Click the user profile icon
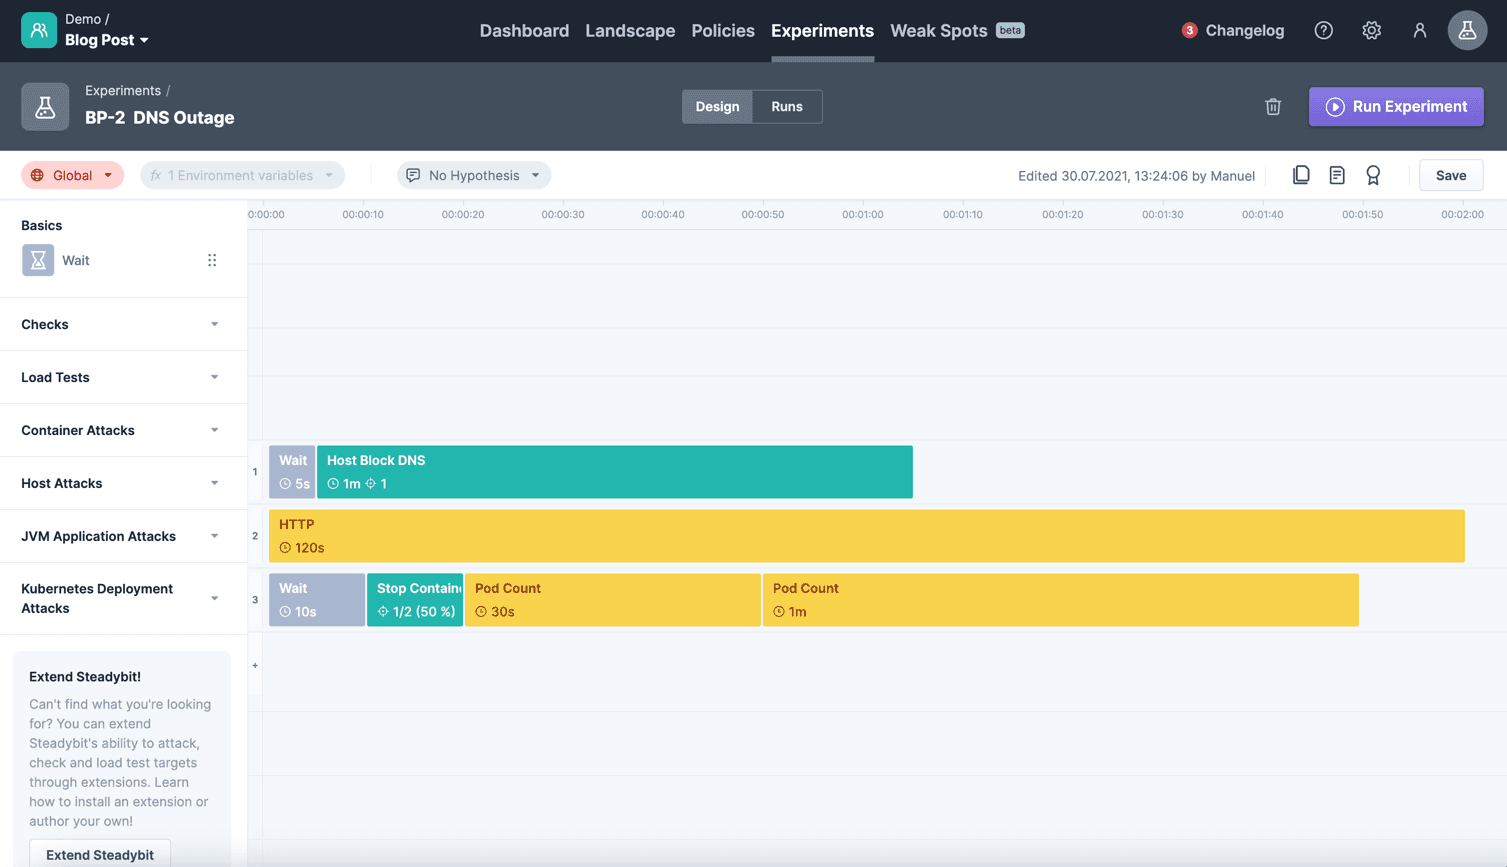 coord(1419,31)
